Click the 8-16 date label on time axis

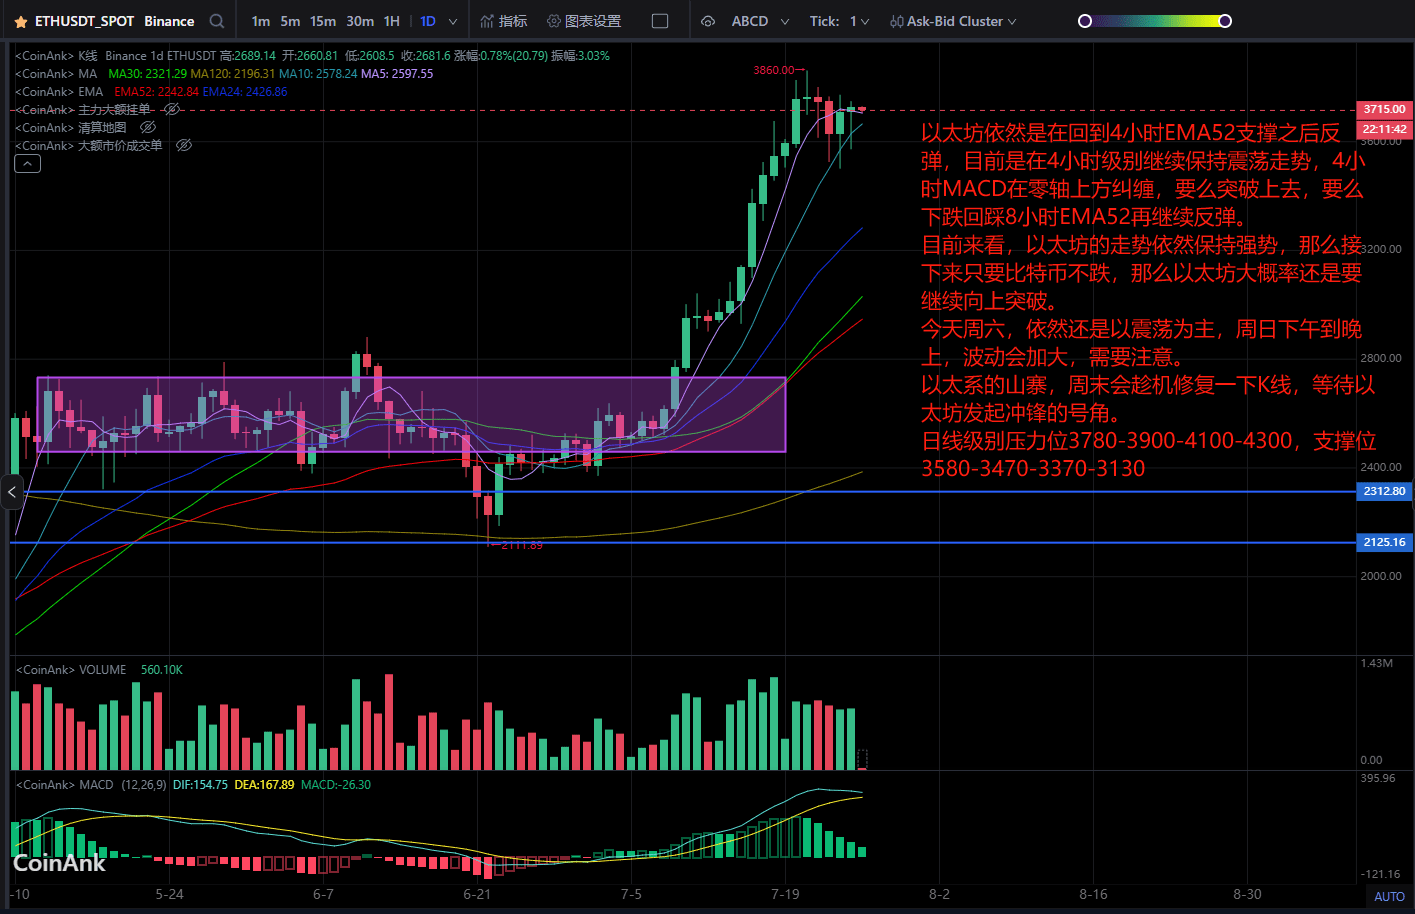[1093, 894]
